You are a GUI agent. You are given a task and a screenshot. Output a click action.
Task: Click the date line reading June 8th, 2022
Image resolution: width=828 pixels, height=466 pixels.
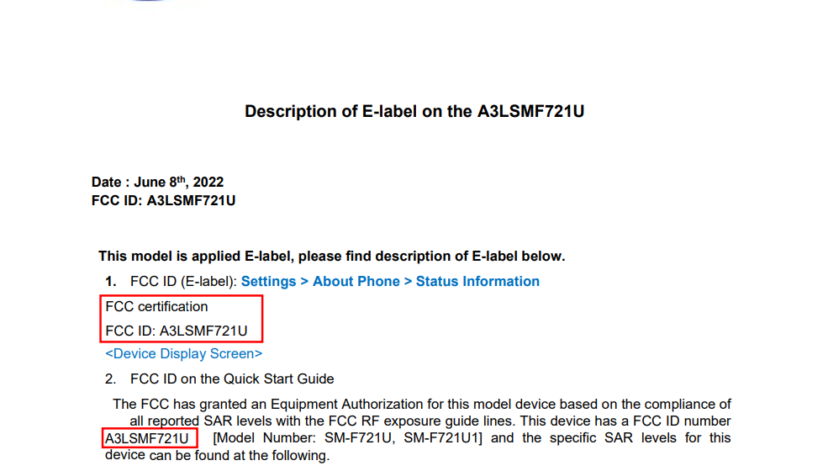pos(157,182)
